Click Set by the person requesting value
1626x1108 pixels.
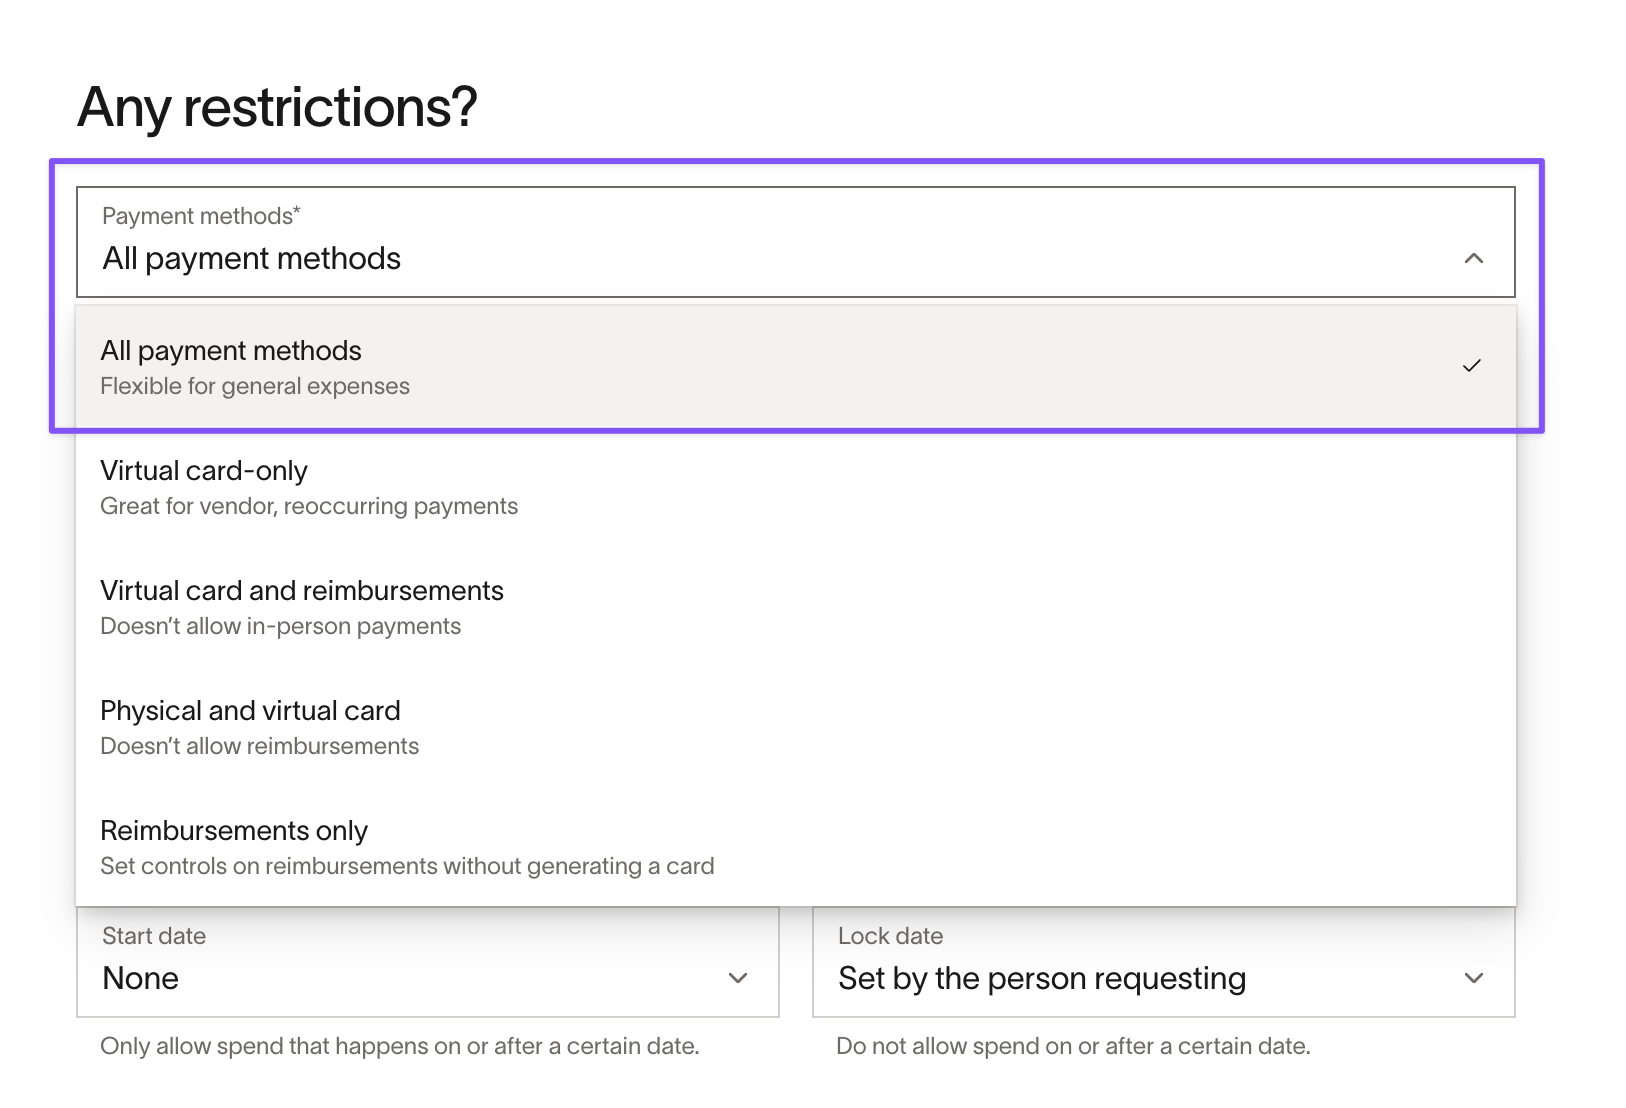[x=1042, y=978]
